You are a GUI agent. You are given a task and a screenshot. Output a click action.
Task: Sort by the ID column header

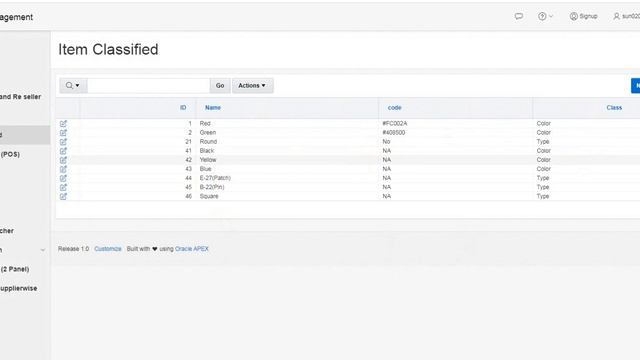click(183, 108)
